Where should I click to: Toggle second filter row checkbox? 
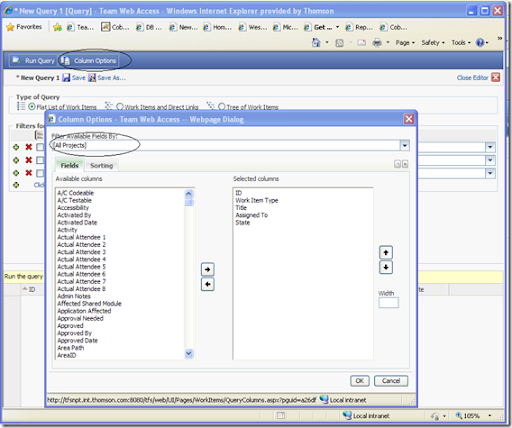tap(40, 160)
